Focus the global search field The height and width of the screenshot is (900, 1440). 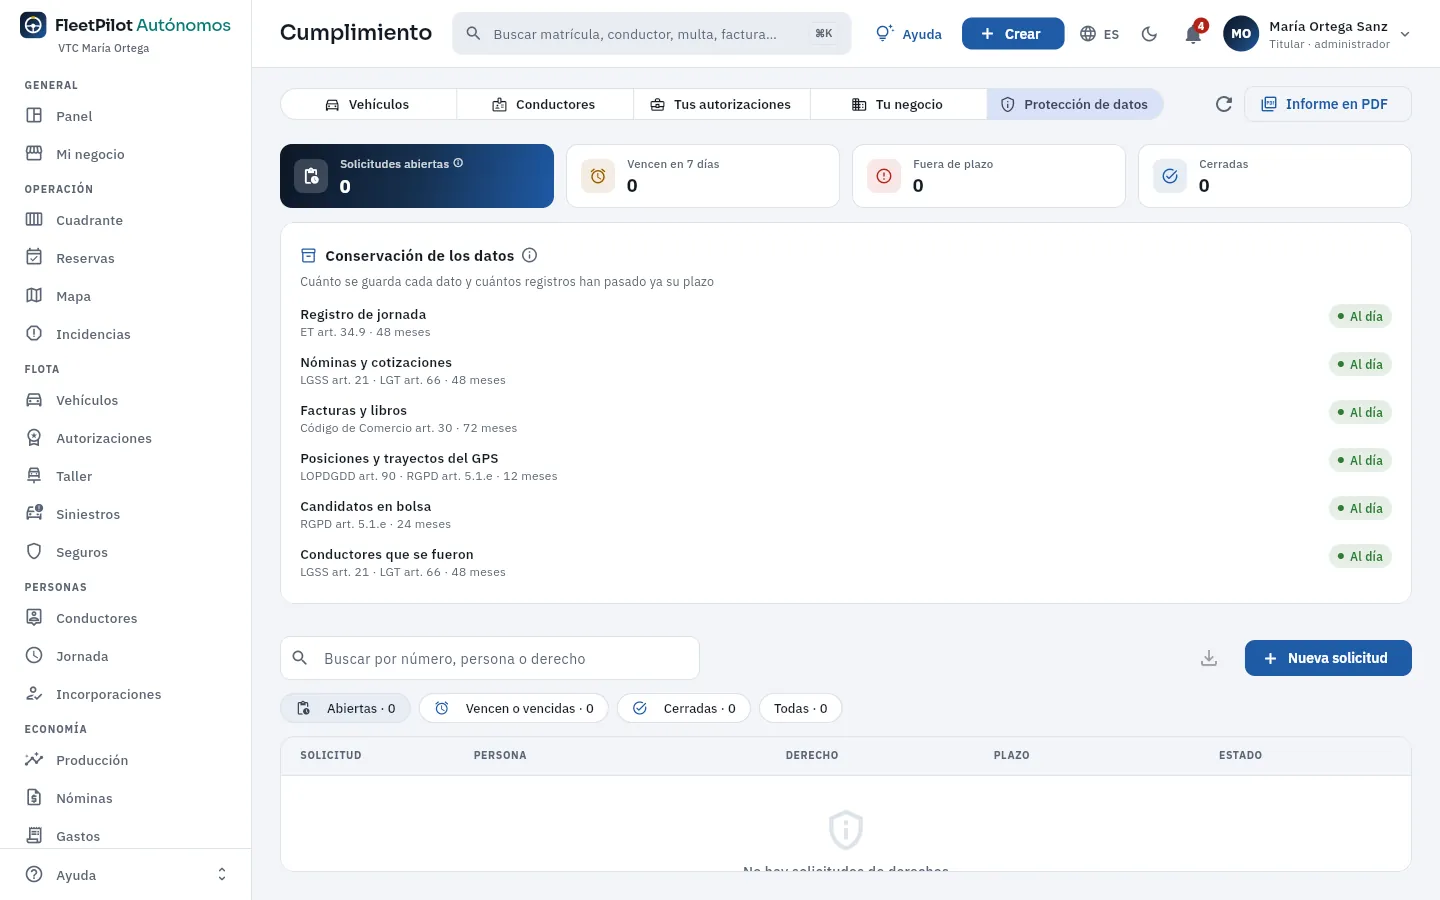click(652, 34)
